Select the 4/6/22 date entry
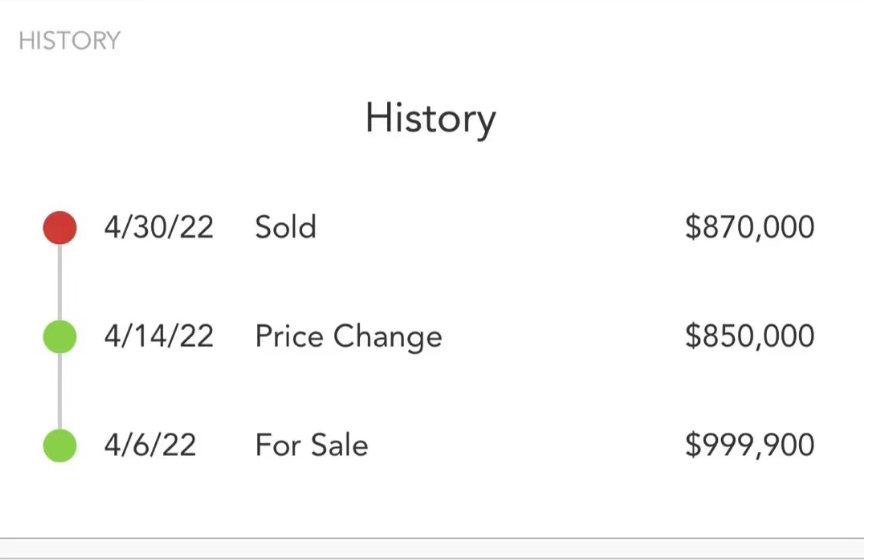The image size is (870, 560). [150, 445]
